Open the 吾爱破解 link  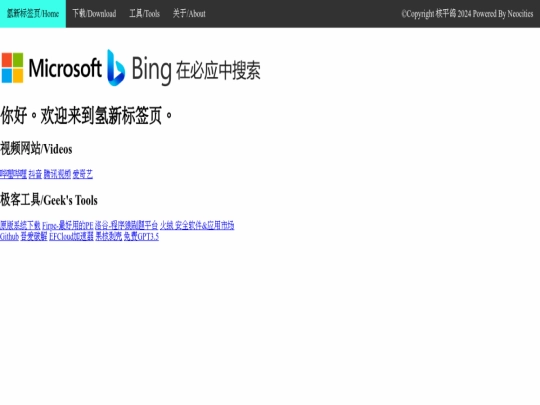coord(34,237)
